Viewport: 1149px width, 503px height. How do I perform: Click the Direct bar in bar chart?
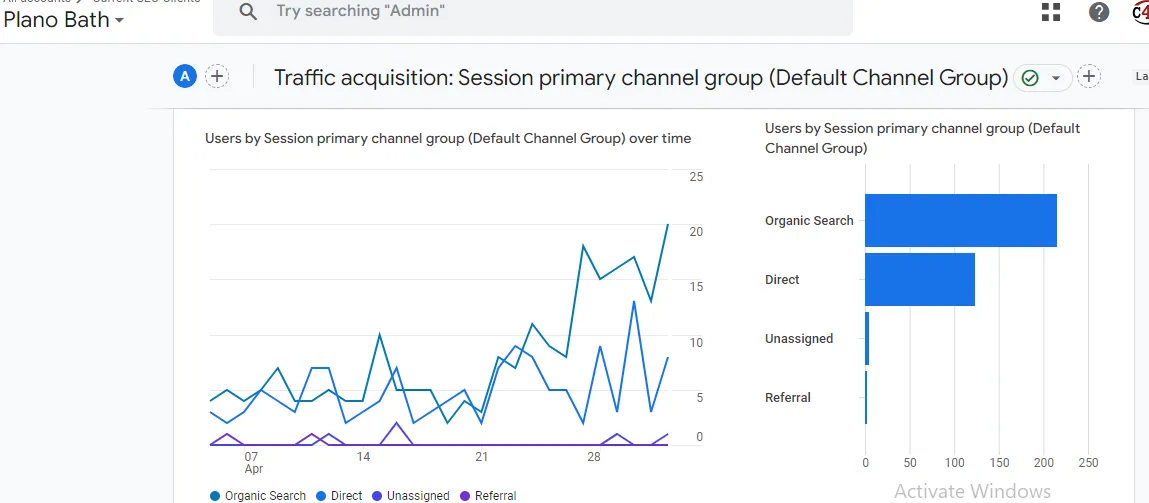click(x=920, y=279)
